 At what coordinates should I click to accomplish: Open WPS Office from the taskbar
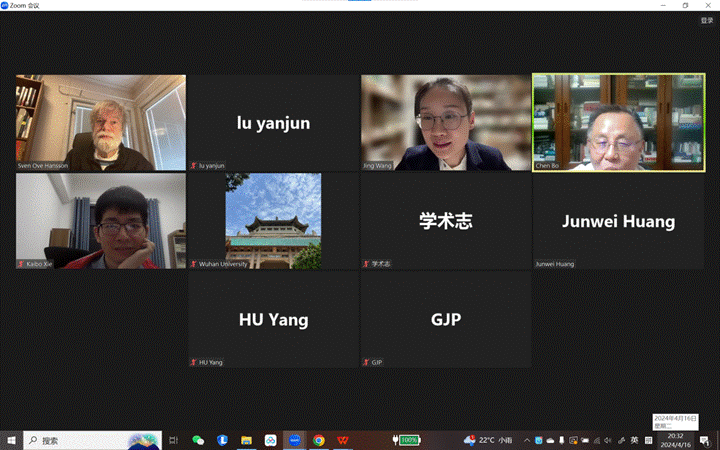point(343,440)
